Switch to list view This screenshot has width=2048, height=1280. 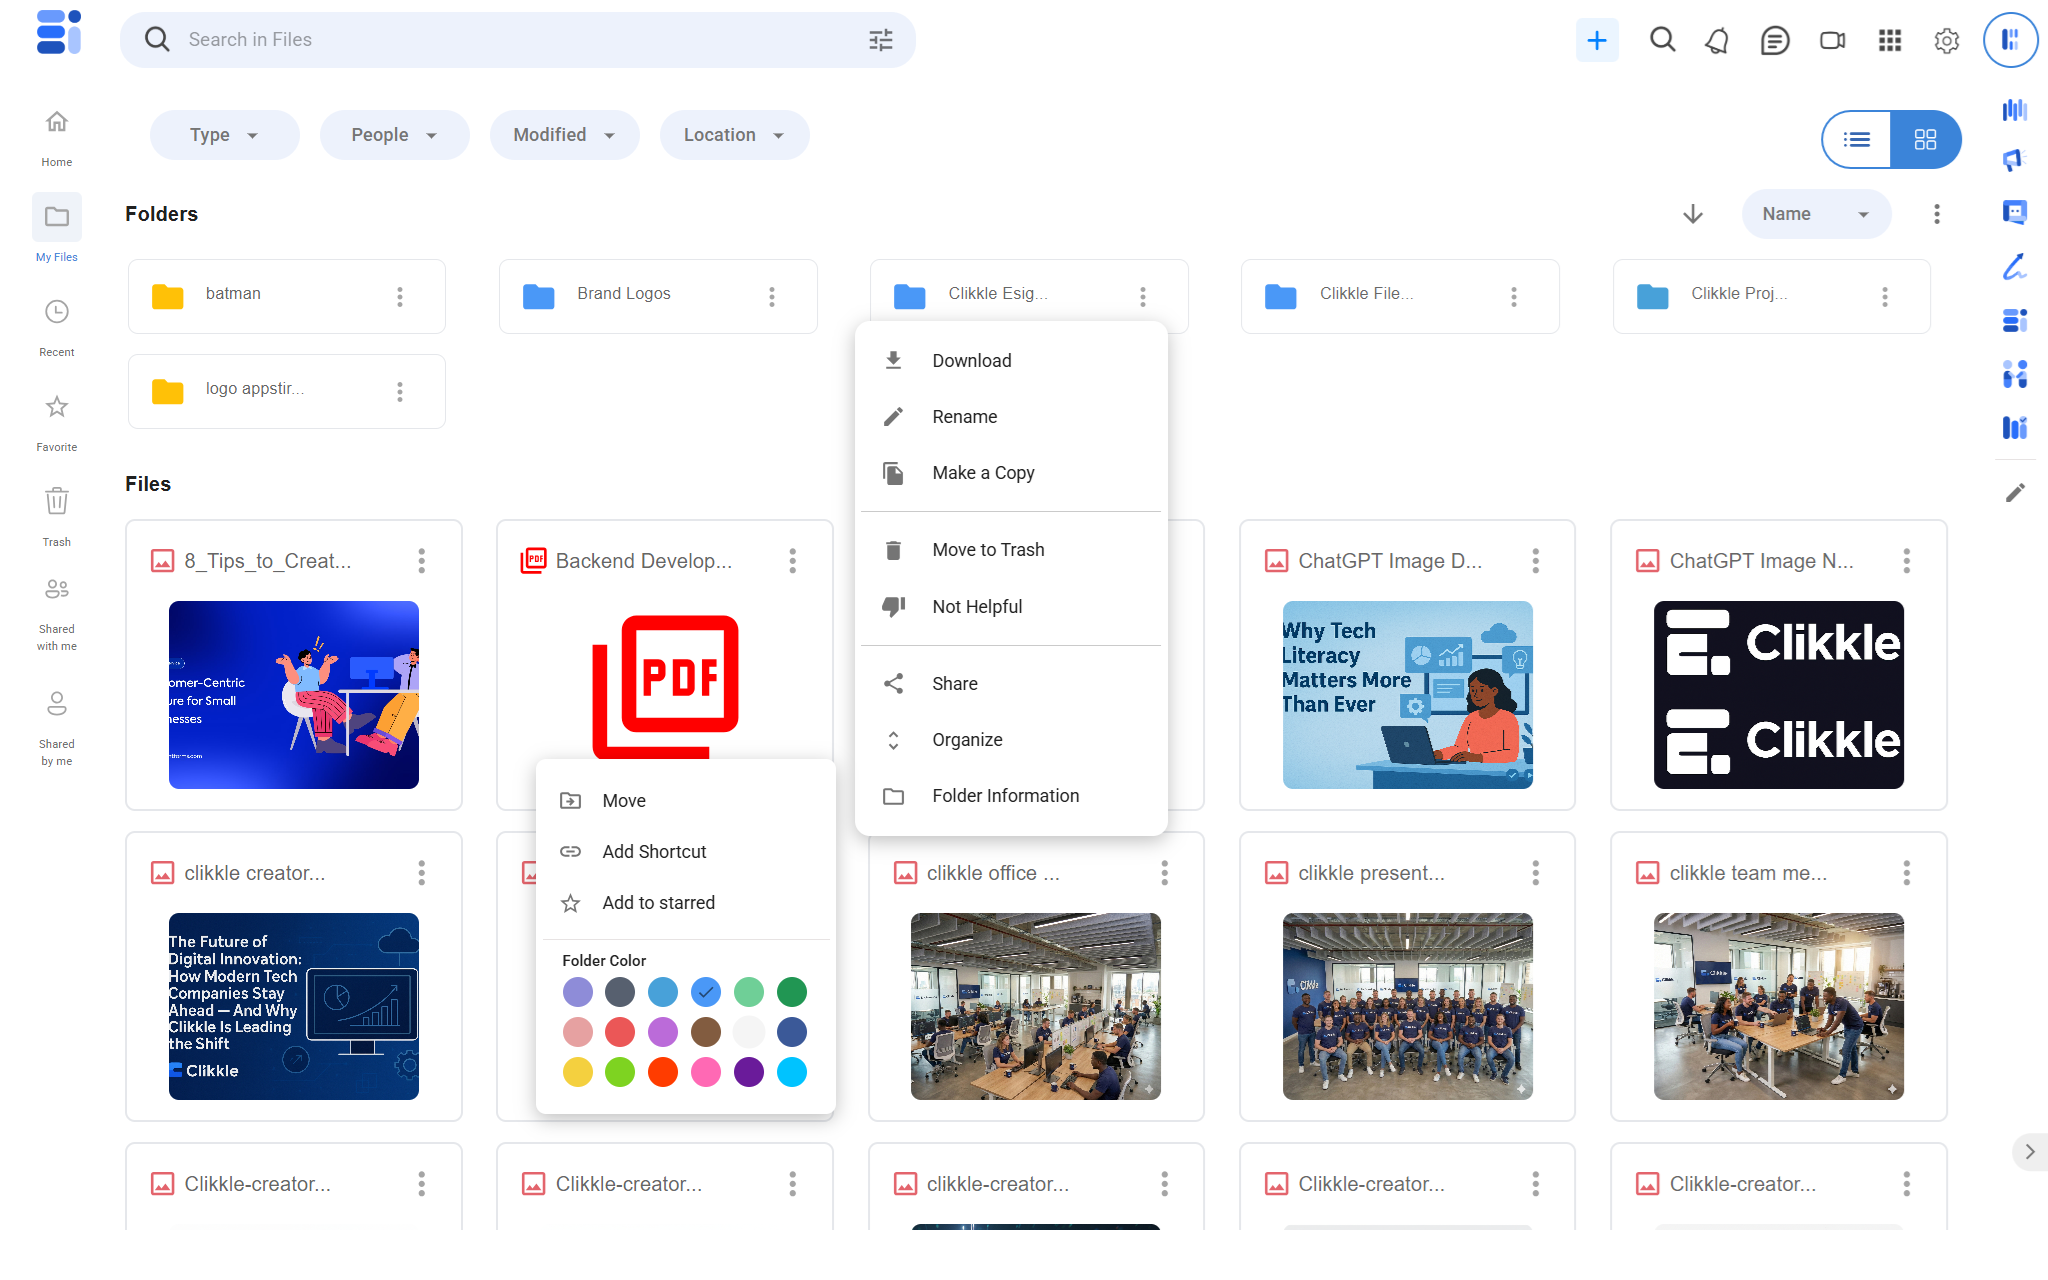pyautogui.click(x=1857, y=139)
